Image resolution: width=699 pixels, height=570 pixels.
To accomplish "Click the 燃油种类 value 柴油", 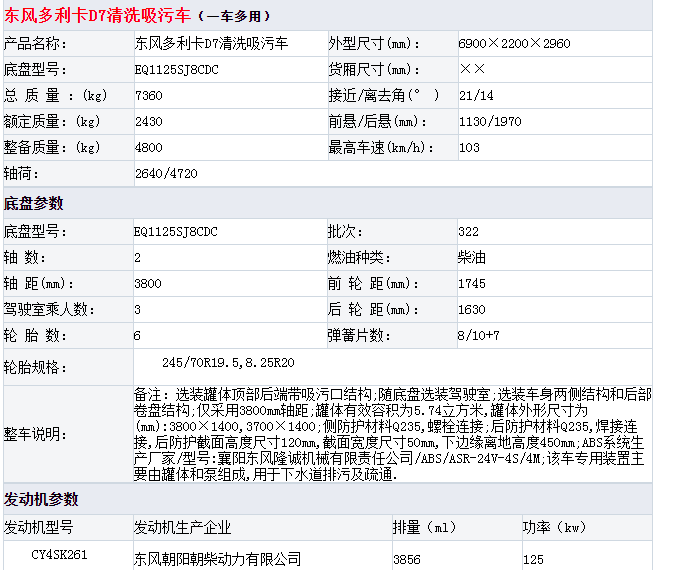I will click(472, 258).
